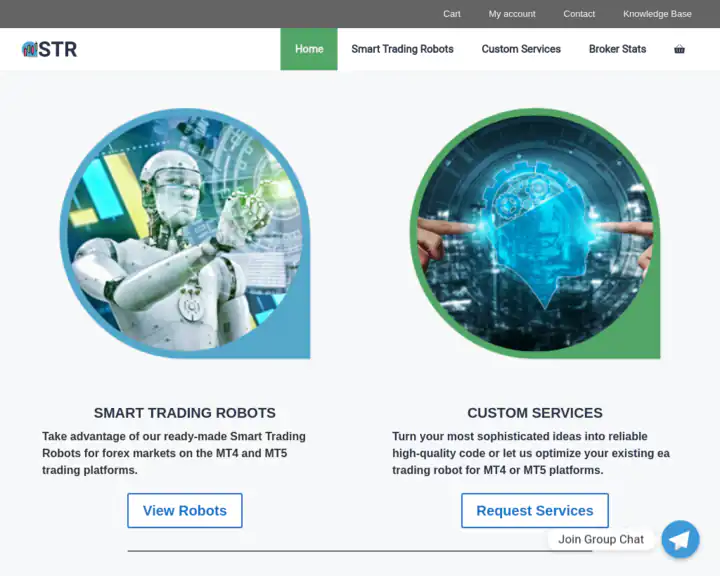
Task: Click the Join Group Chat label
Action: [601, 539]
